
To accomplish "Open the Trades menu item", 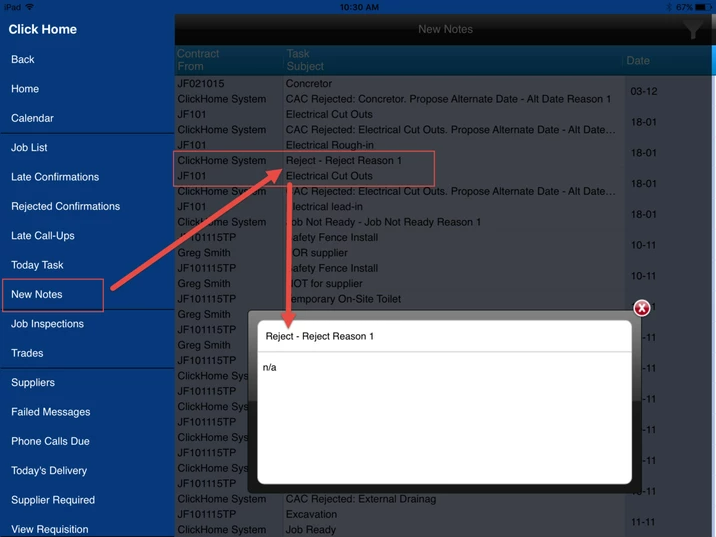I will (x=27, y=353).
